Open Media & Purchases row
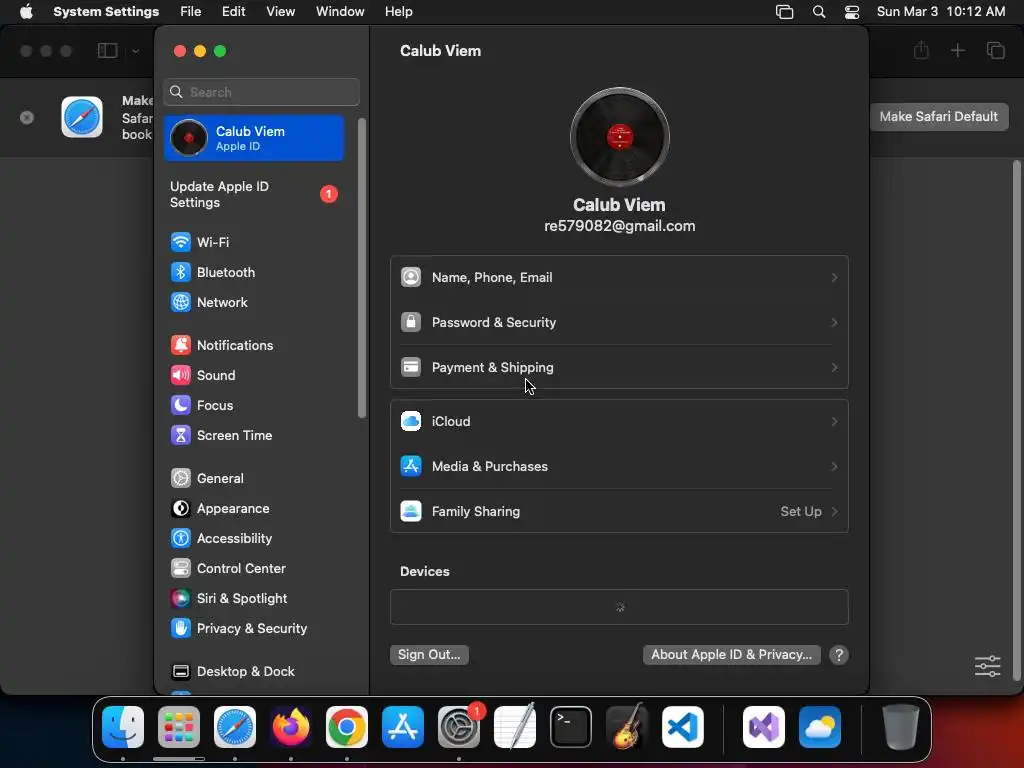1024x768 pixels. coord(619,467)
